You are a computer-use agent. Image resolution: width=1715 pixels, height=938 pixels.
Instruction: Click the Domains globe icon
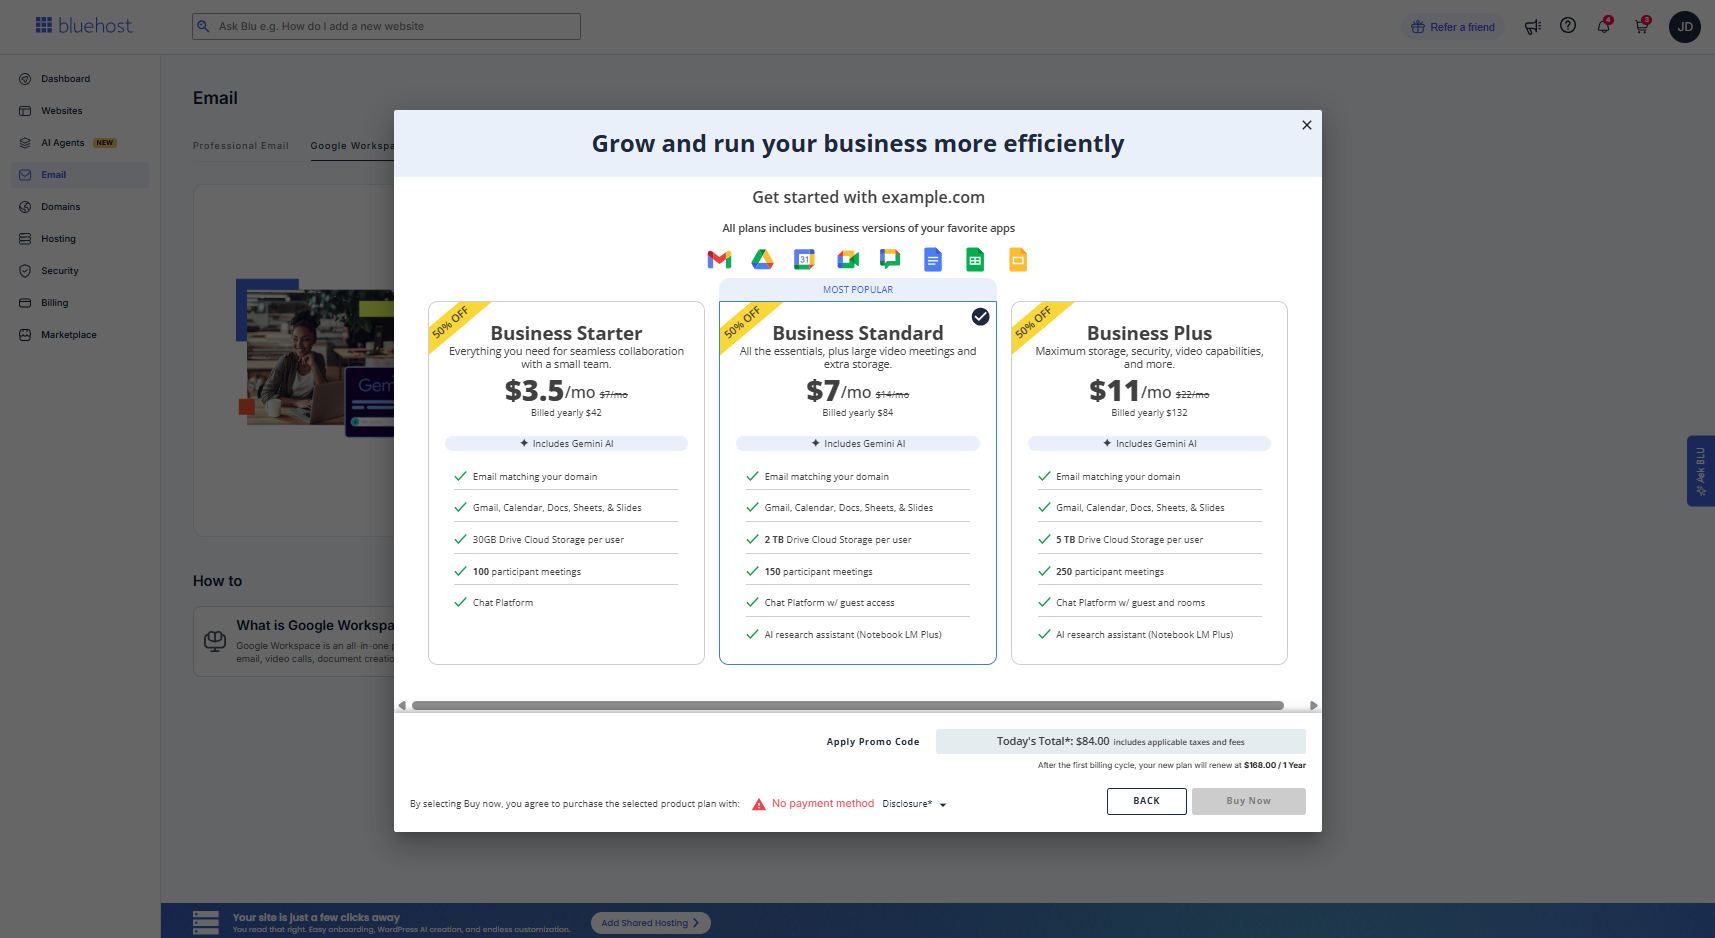[25, 207]
